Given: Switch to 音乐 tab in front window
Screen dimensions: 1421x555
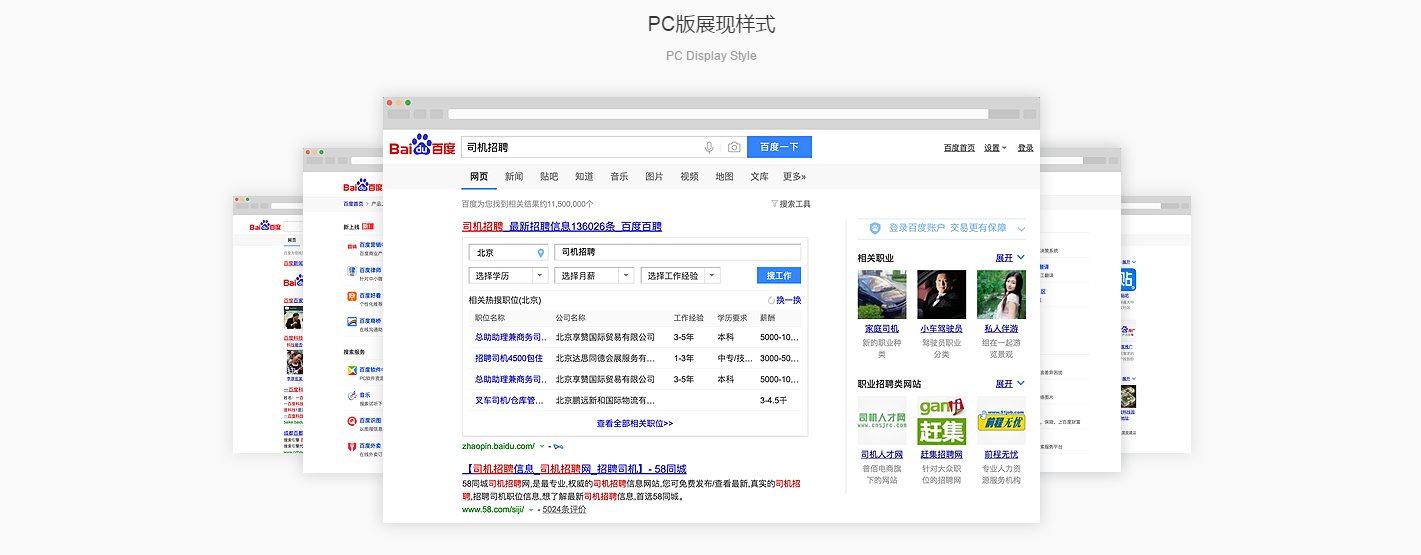Looking at the screenshot, I should pyautogui.click(x=619, y=177).
